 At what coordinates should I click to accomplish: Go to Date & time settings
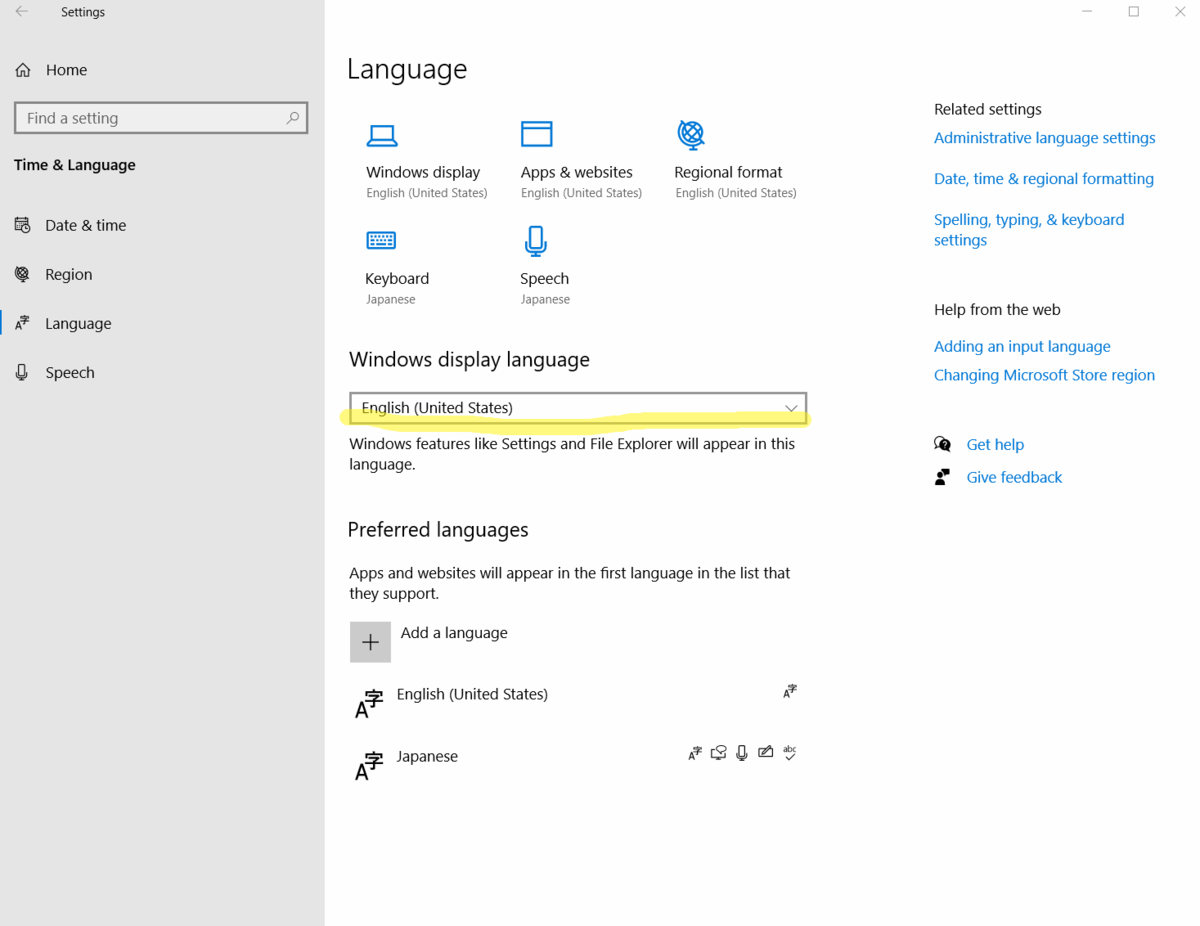[85, 225]
